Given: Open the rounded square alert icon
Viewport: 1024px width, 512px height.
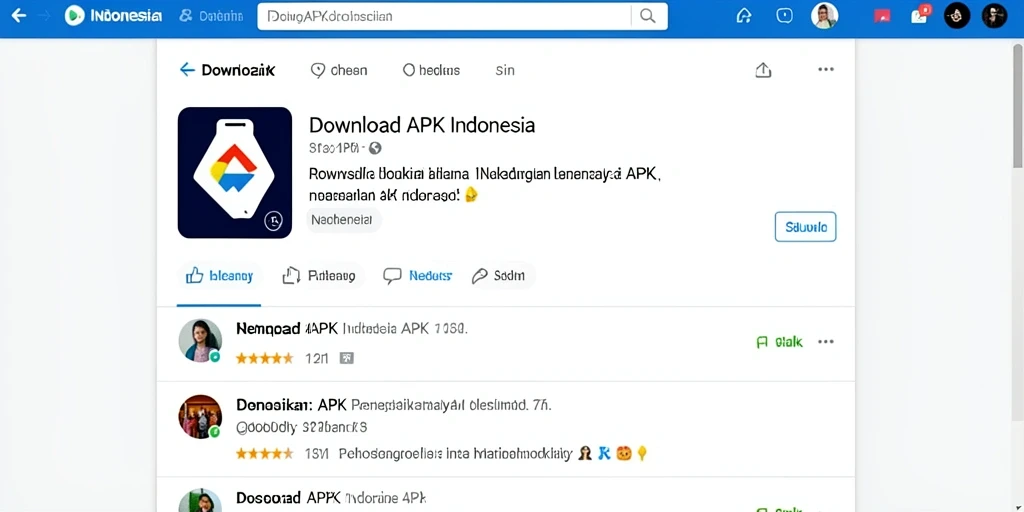Looking at the screenshot, I should click(784, 16).
